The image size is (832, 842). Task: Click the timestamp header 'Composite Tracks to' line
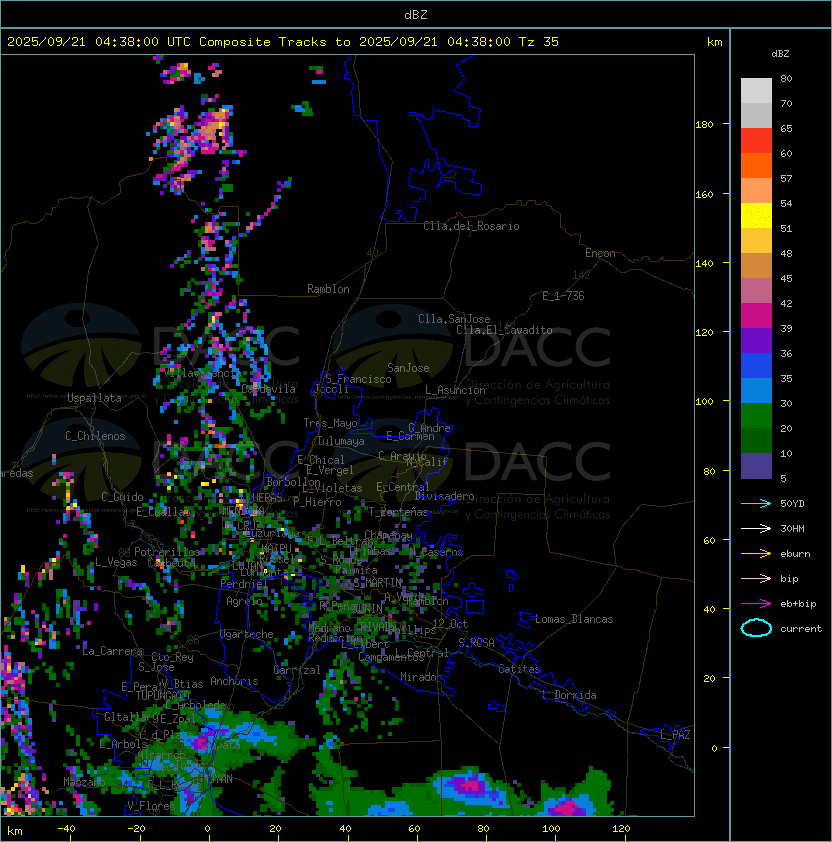click(283, 42)
